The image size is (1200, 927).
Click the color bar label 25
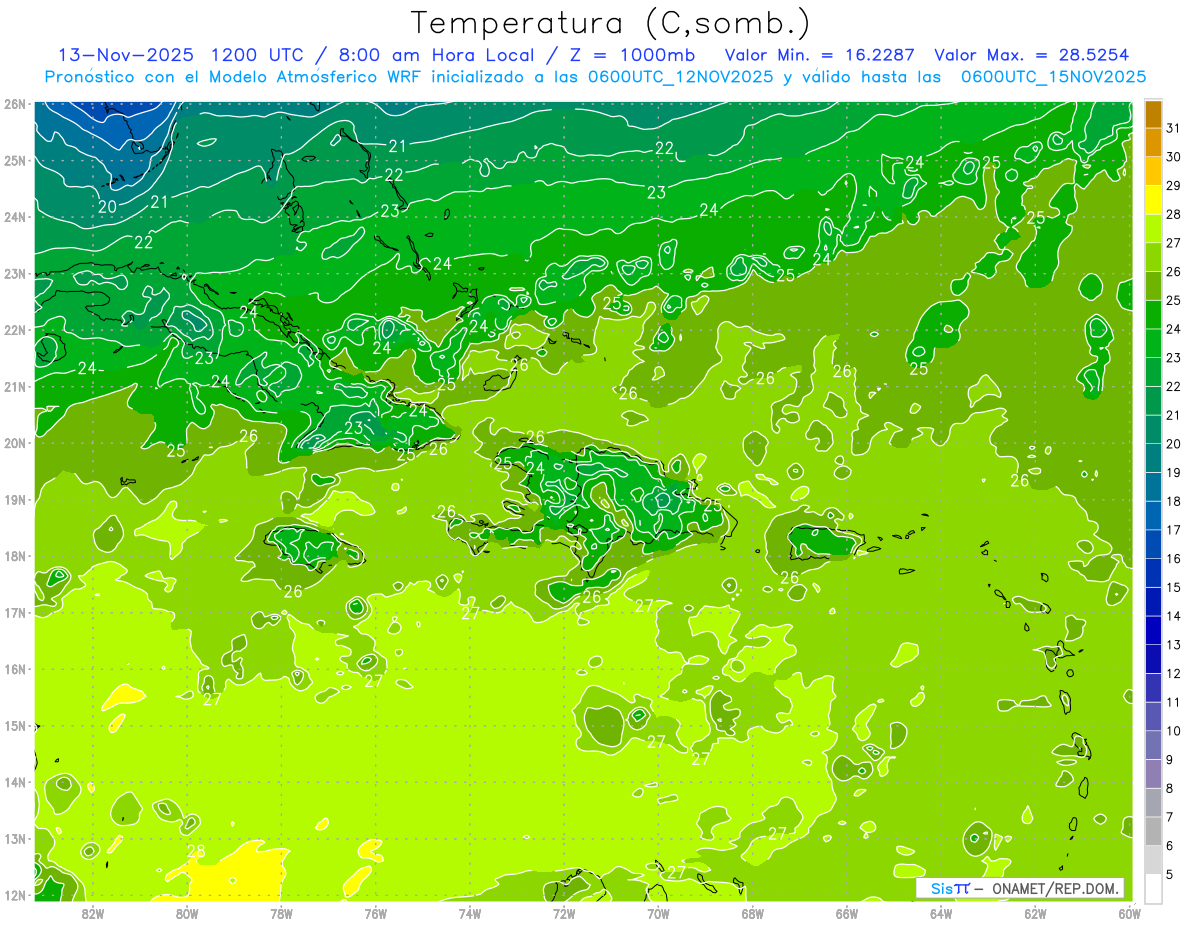(1173, 300)
